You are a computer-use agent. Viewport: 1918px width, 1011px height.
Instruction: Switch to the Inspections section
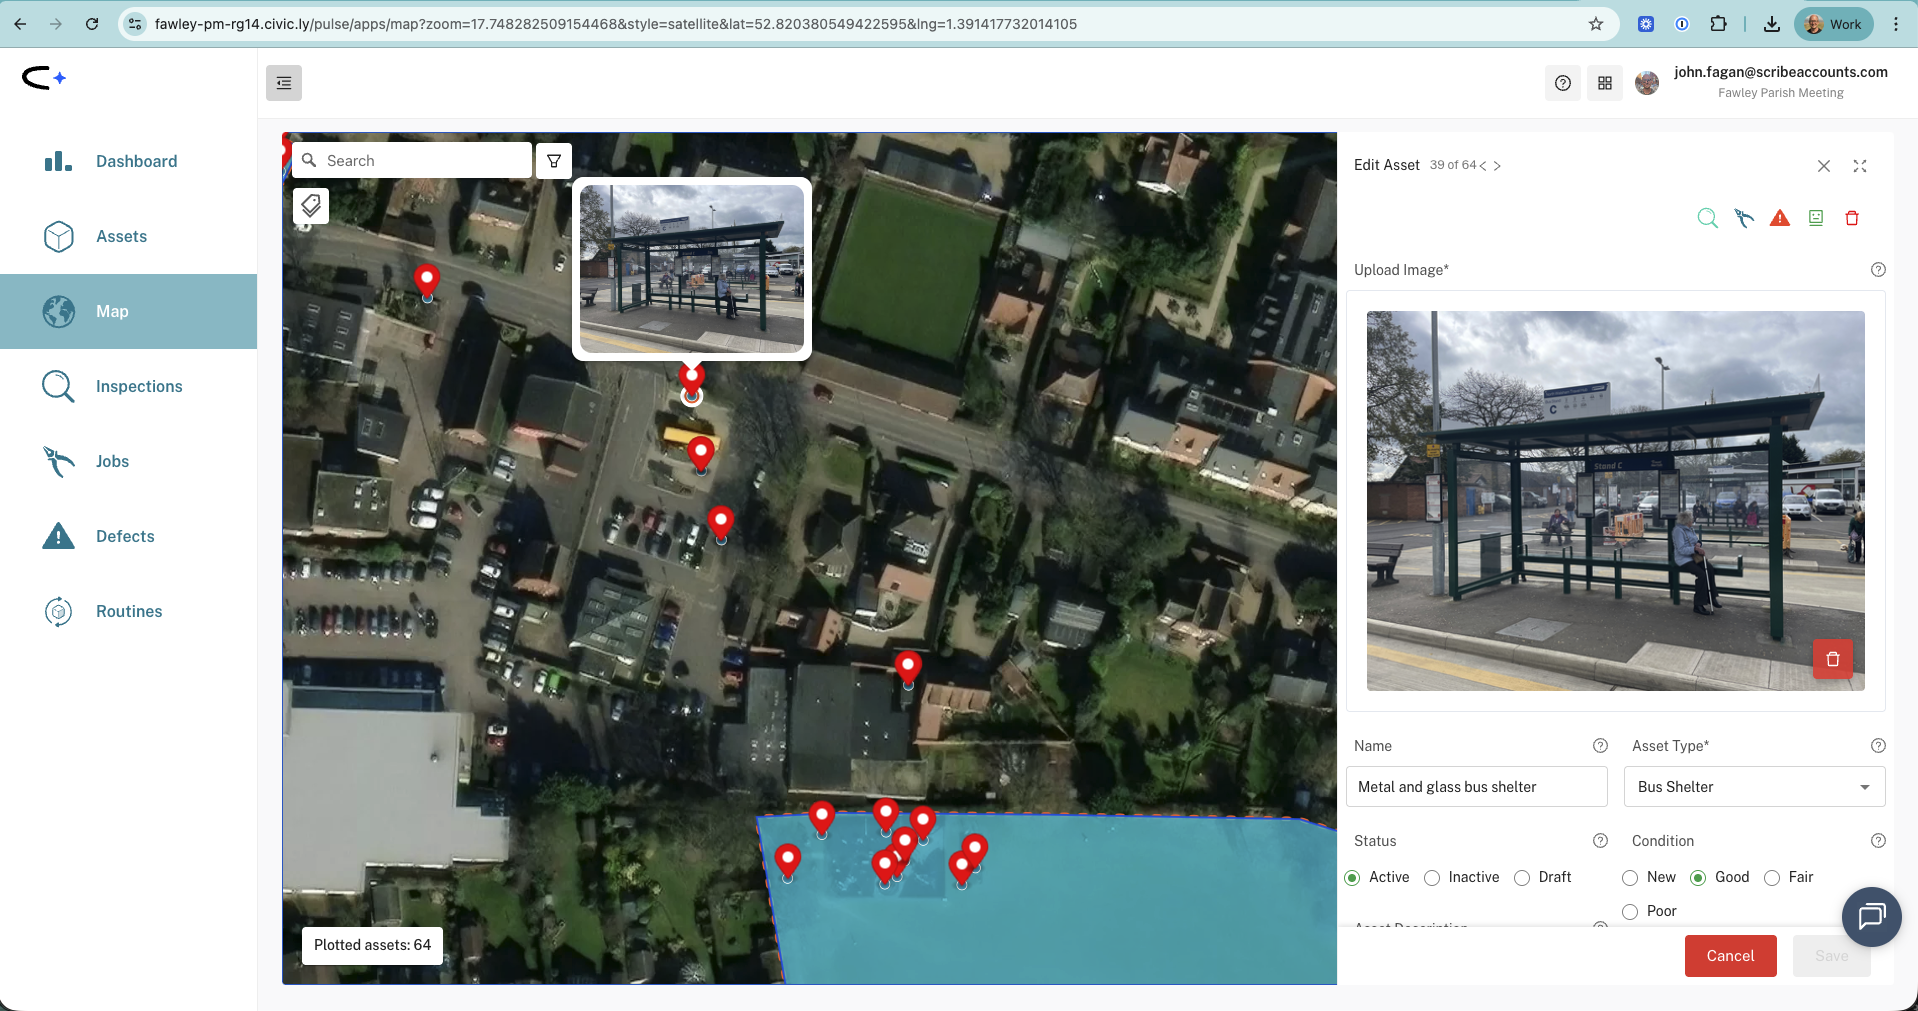click(139, 386)
